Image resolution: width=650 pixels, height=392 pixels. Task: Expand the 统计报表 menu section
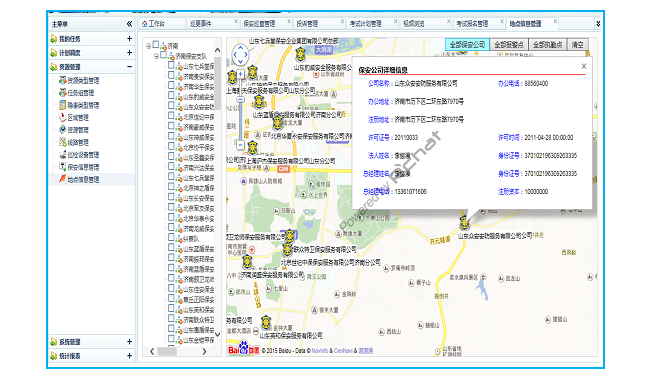[129, 356]
